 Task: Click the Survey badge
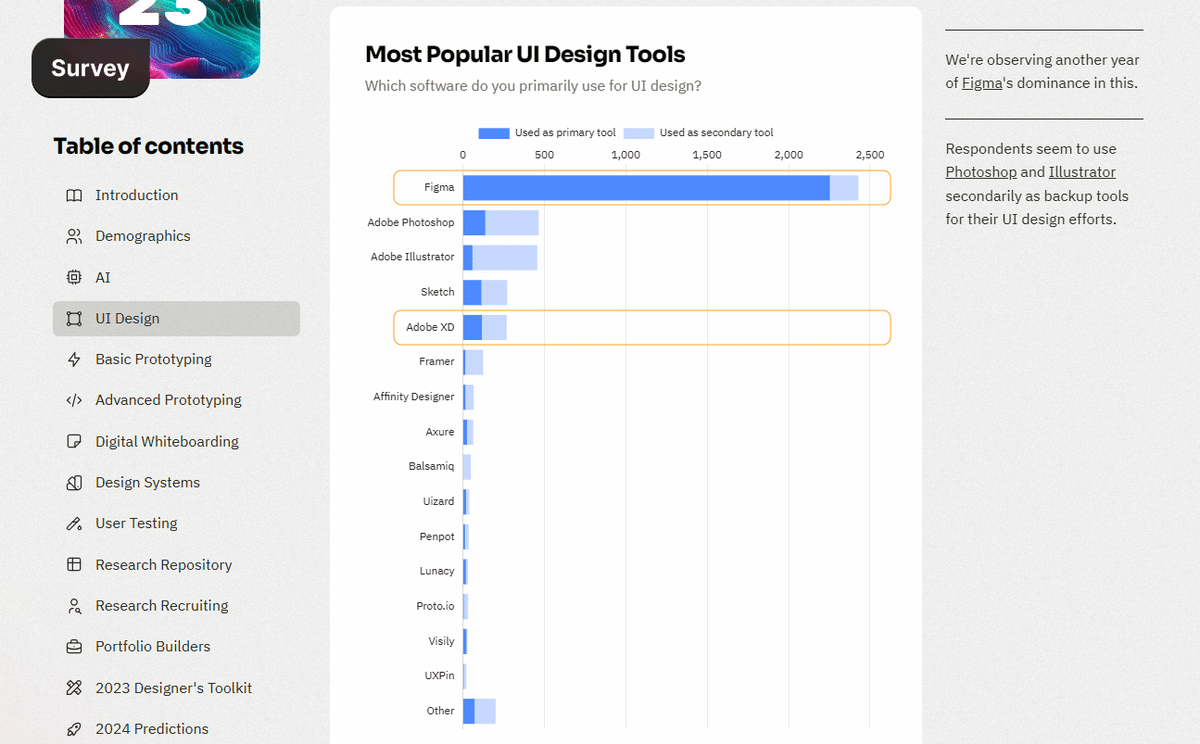coord(91,68)
